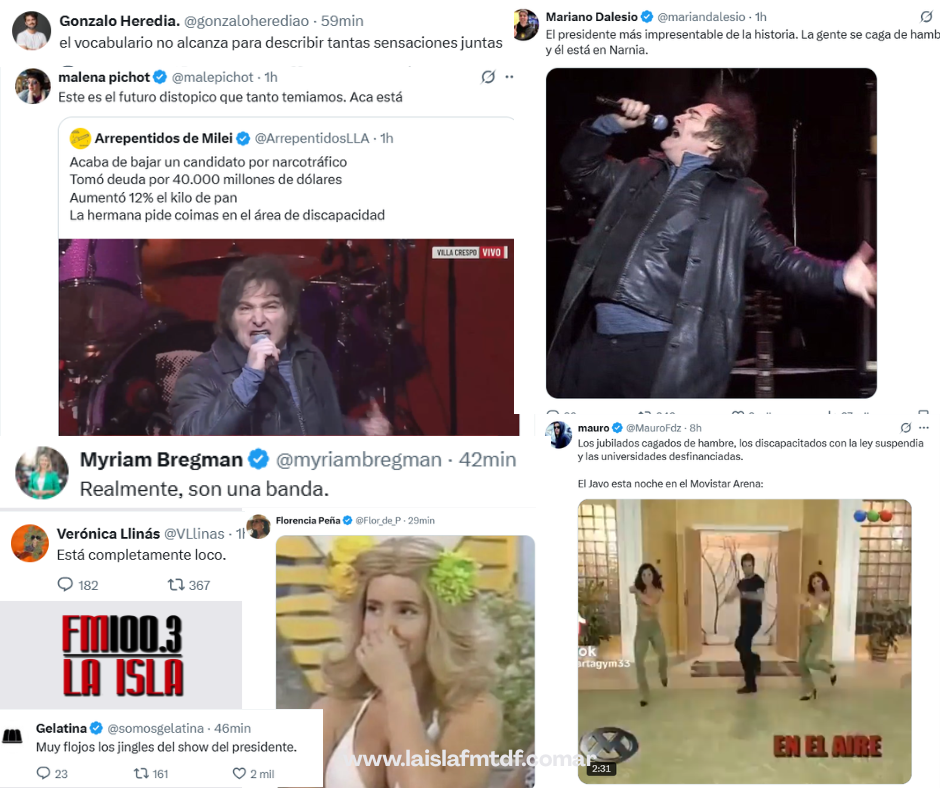Click the reply icon showing 23 comments
Viewport: 940px width, 788px height.
pos(44,772)
